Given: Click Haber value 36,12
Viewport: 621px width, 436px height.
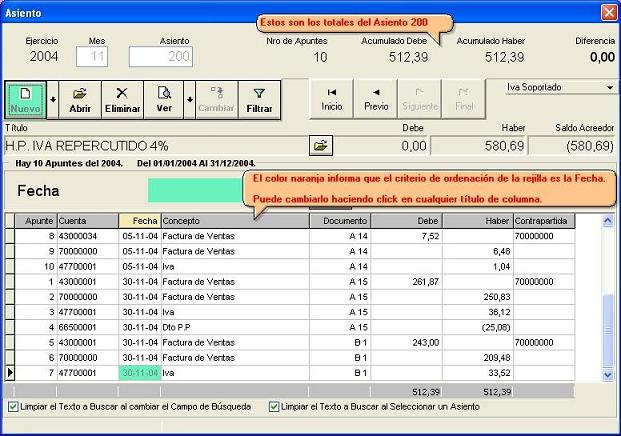Looking at the screenshot, I should [x=478, y=312].
